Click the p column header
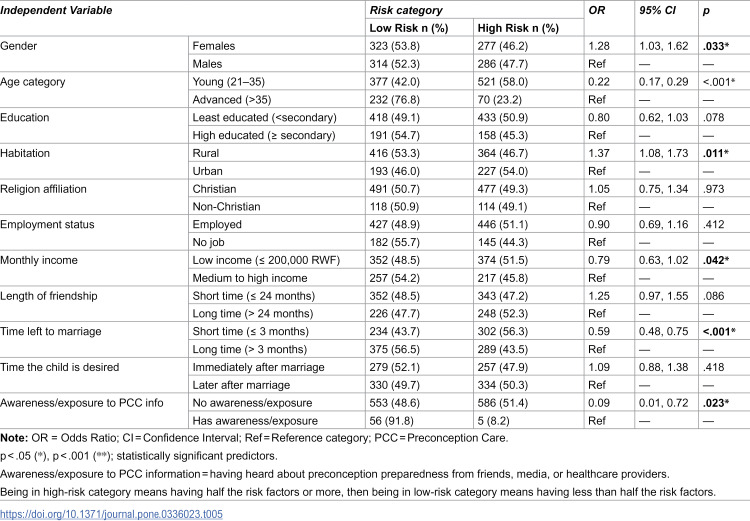This screenshot has width=750, height=521. [706, 11]
